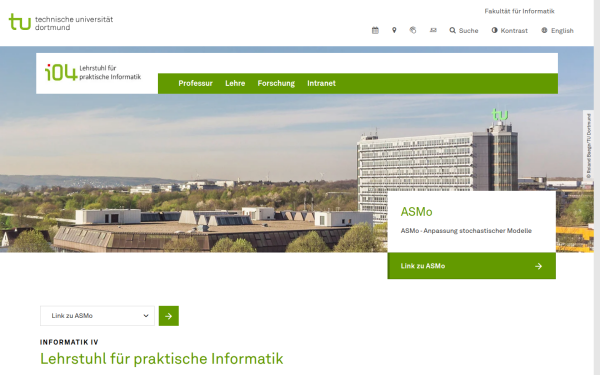Click the Link zu ASMo green button
This screenshot has height=375, width=600.
click(471, 266)
